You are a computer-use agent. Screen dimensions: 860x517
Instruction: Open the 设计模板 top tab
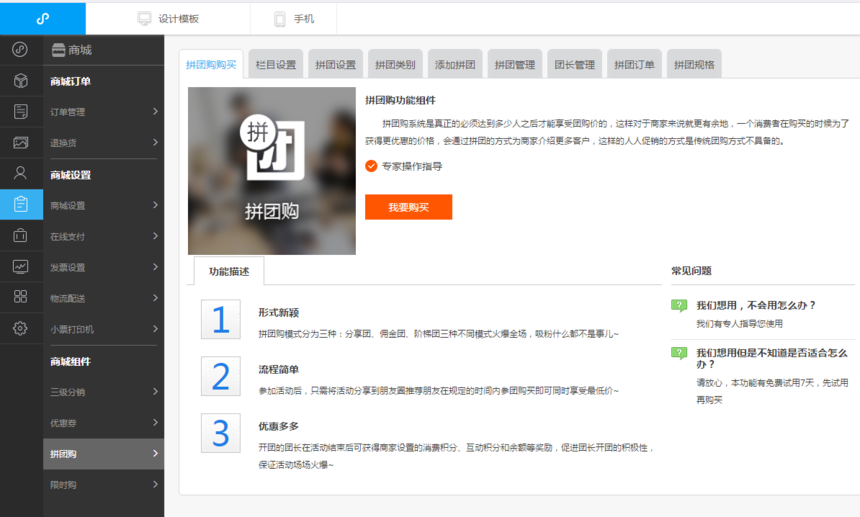[x=168, y=18]
